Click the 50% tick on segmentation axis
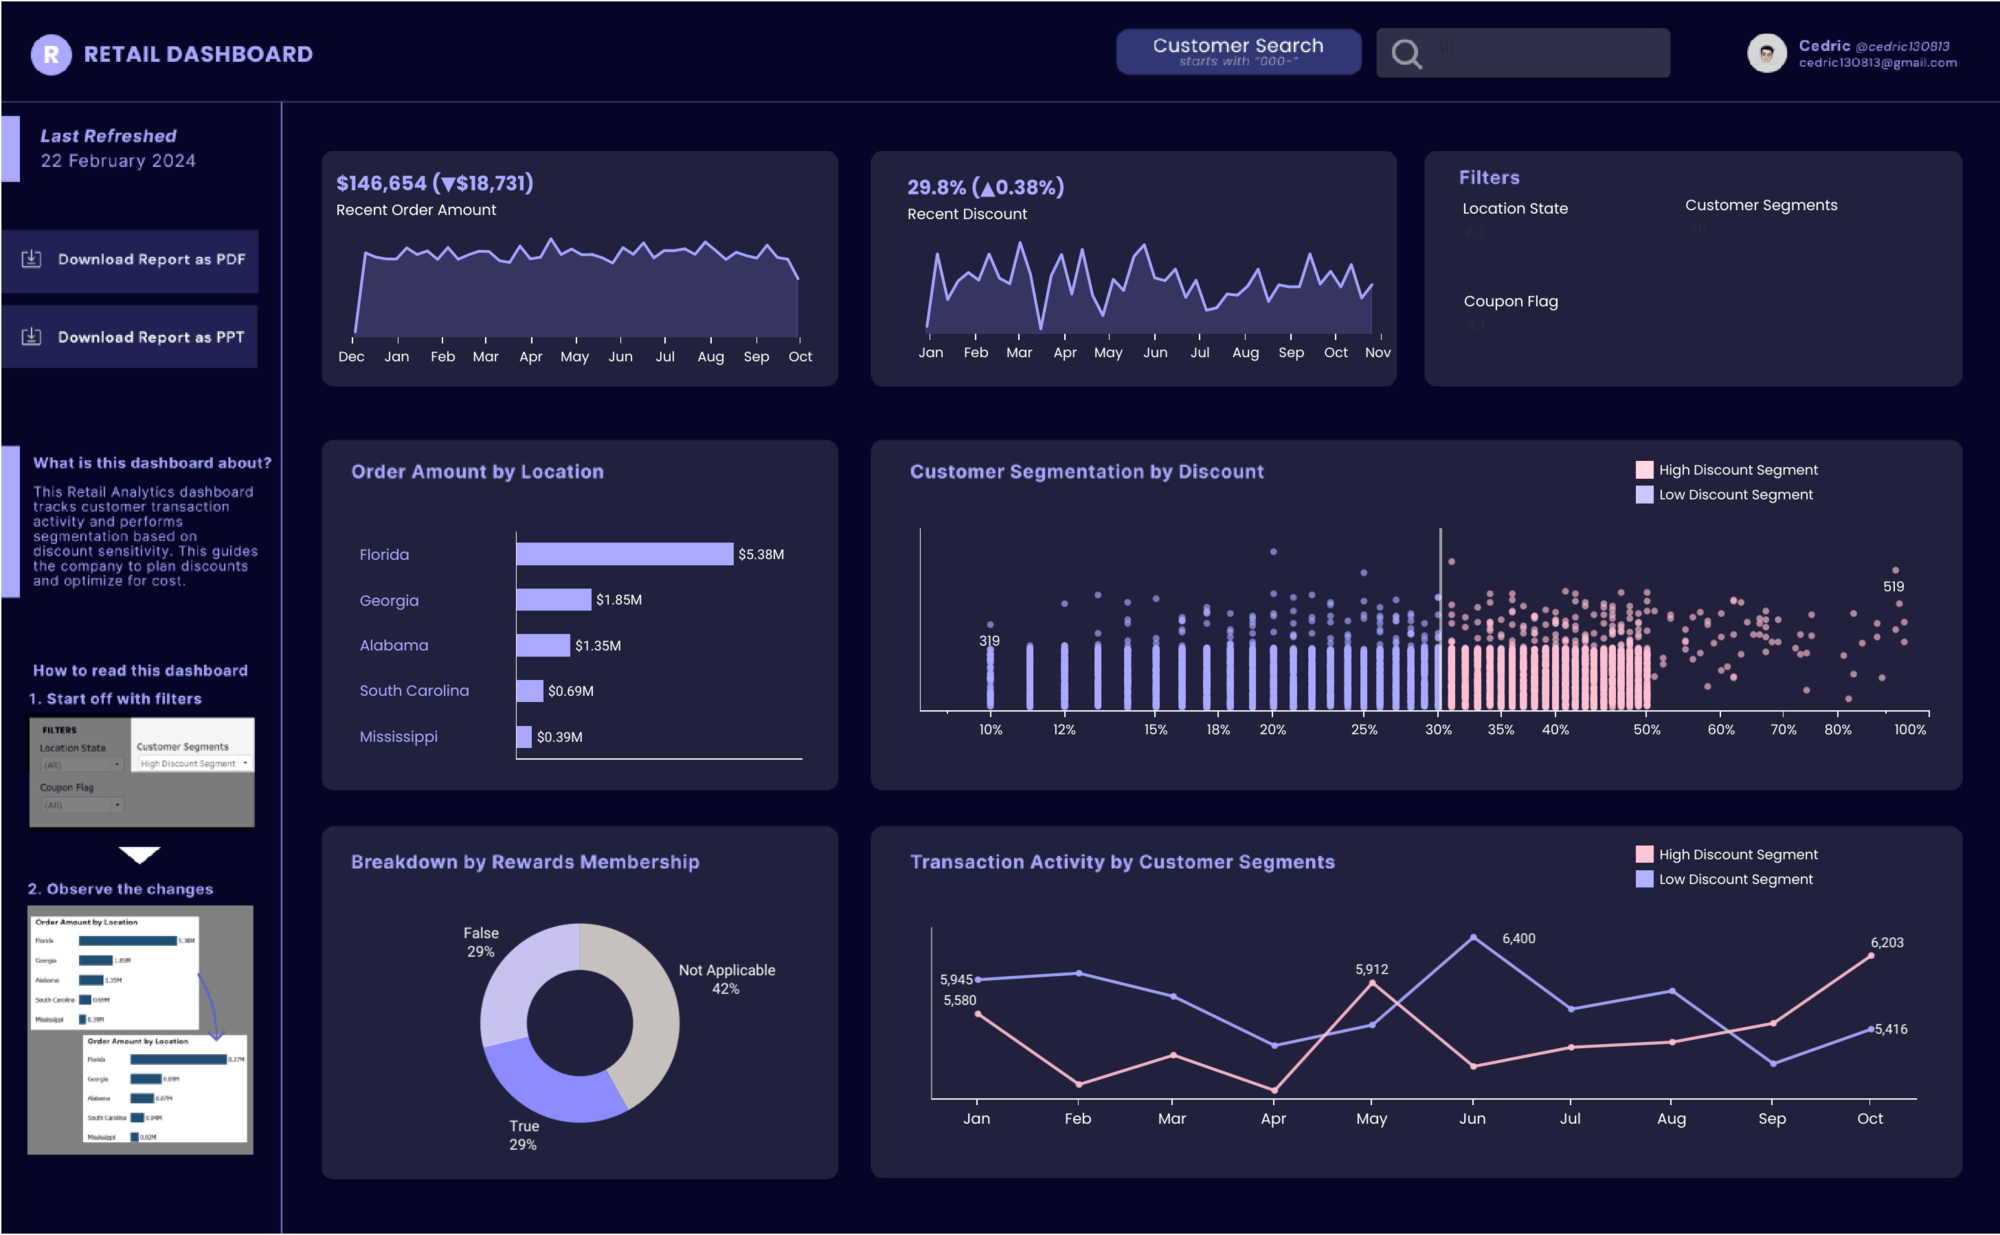The width and height of the screenshot is (2000, 1235). point(1647,730)
